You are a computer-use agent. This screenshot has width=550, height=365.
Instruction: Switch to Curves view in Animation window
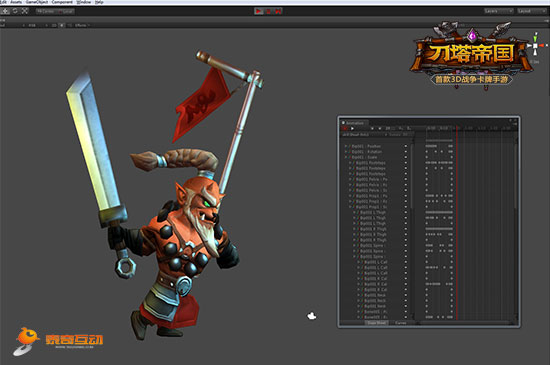401,323
